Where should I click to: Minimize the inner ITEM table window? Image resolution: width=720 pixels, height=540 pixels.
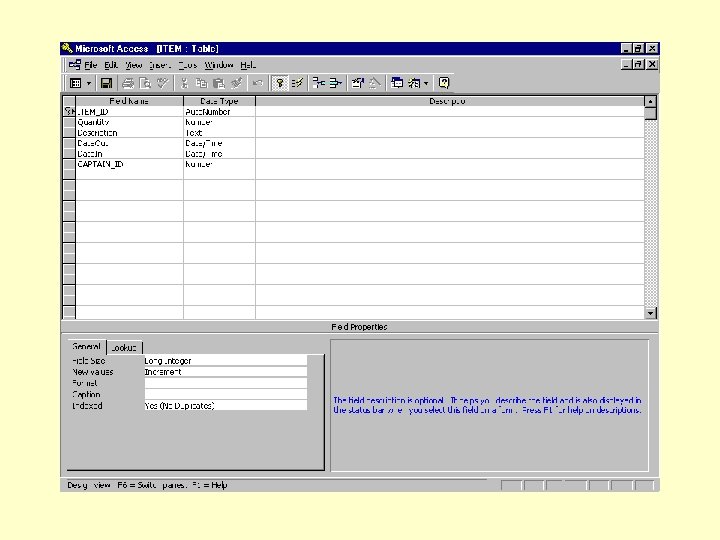point(626,65)
